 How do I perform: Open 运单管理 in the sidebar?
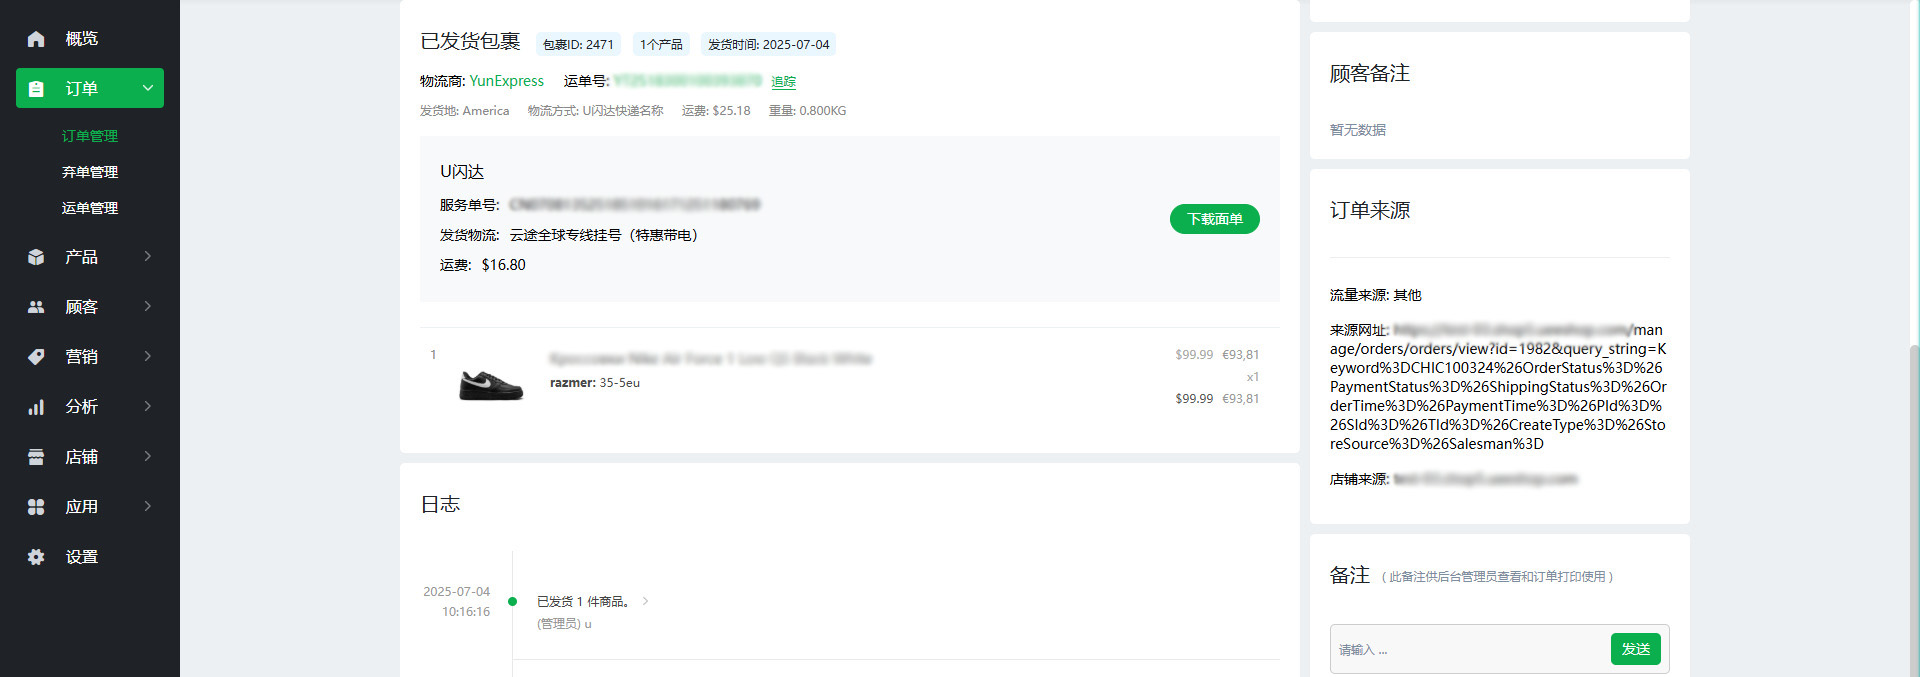tap(90, 208)
